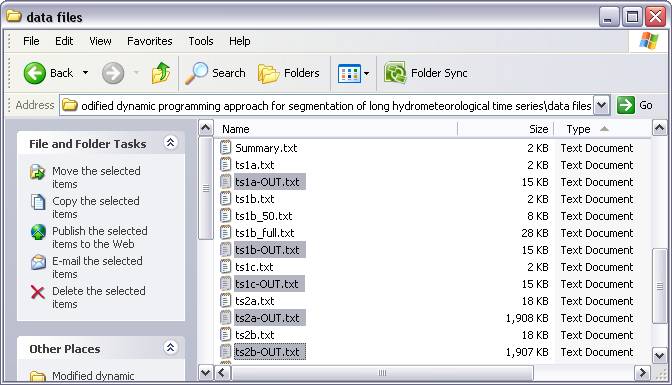Select the file ts1b_50.txt
Screen dimensions: 672x385
pos(264,216)
